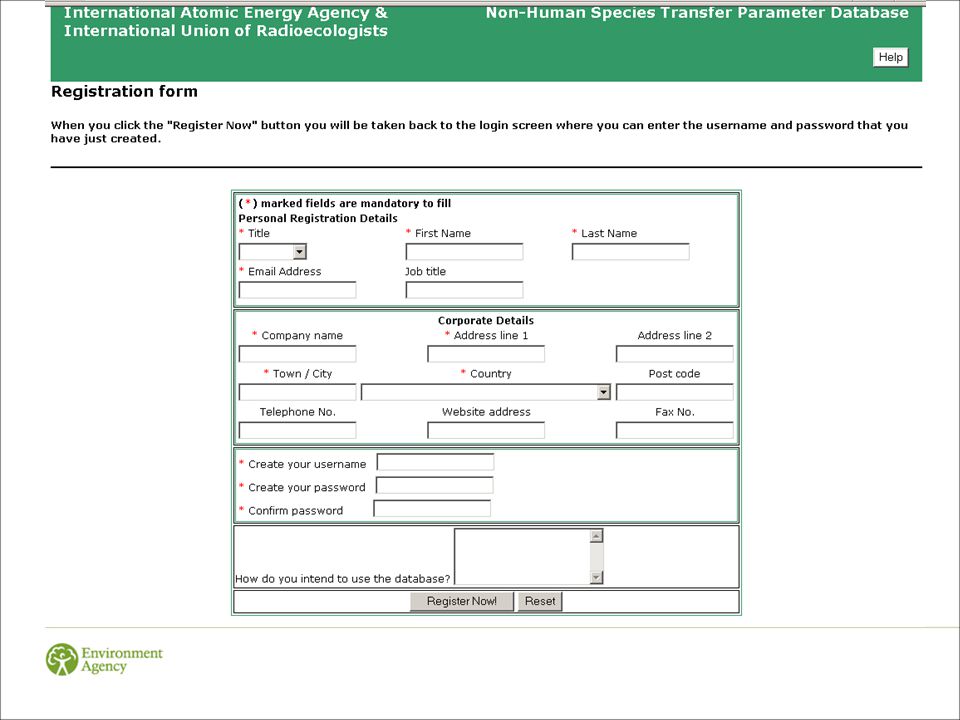This screenshot has height=720, width=960.
Task: Click the Corporate Details heading
Action: click(x=486, y=320)
